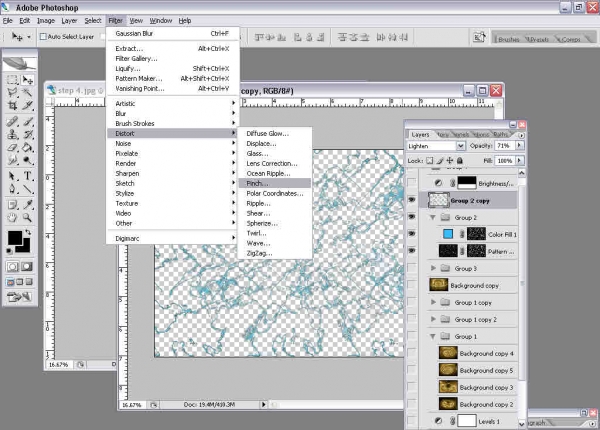Image resolution: width=600 pixels, height=430 pixels.
Task: Click the background color swatch
Action: tap(25, 248)
